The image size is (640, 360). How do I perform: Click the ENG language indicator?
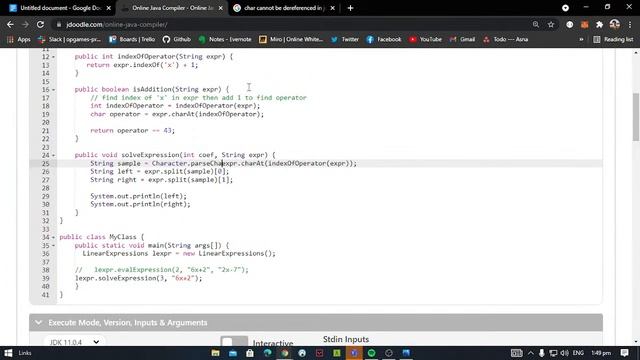pos(578,353)
